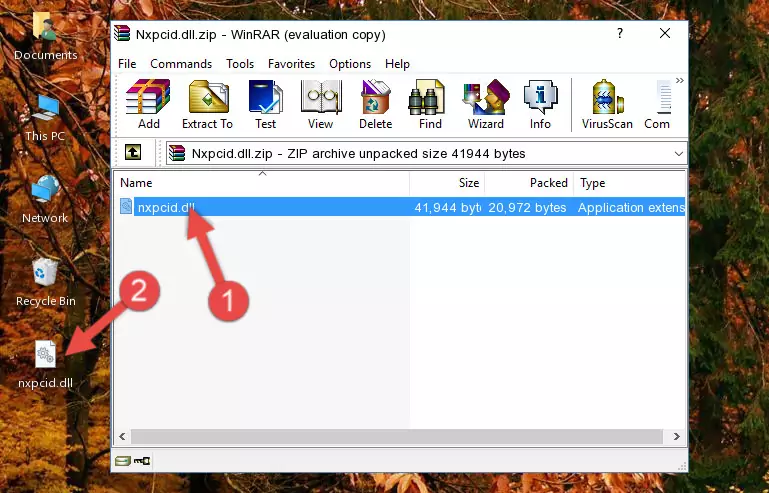Click the 20,972 bytes packed value
Image resolution: width=769 pixels, height=493 pixels.
pos(527,208)
